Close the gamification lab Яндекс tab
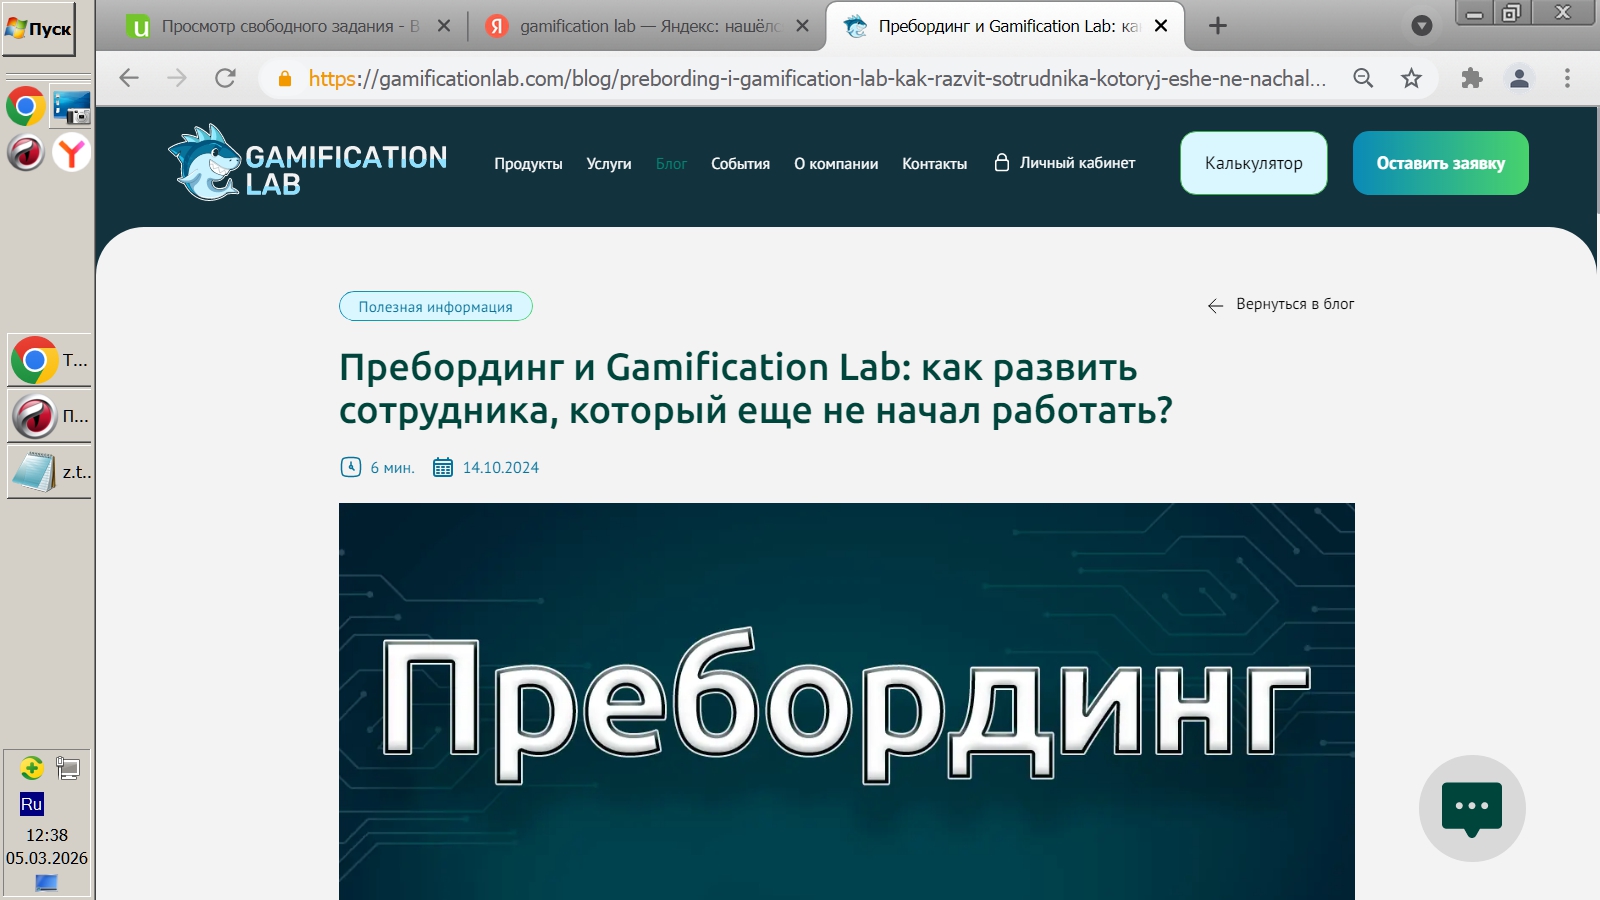 pyautogui.click(x=802, y=26)
